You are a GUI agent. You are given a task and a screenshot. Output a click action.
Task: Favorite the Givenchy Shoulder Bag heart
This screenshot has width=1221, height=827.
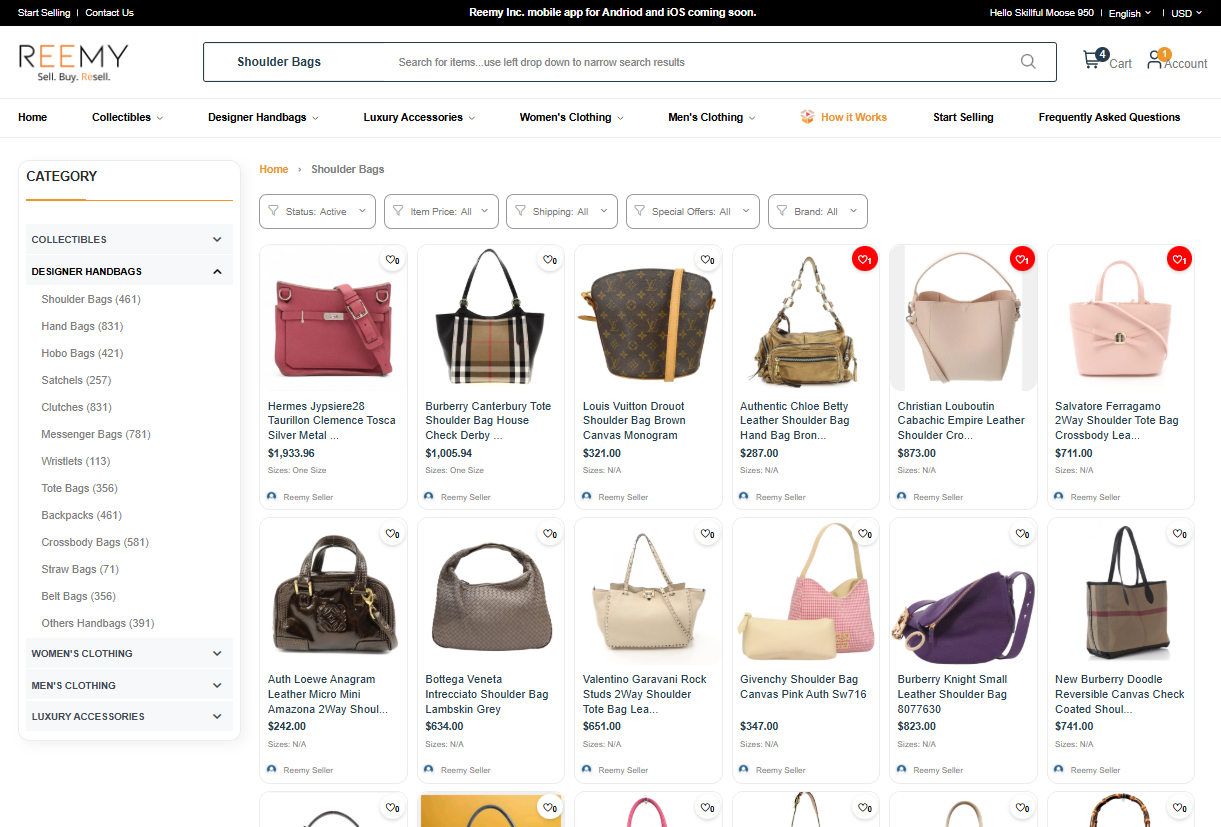point(864,534)
